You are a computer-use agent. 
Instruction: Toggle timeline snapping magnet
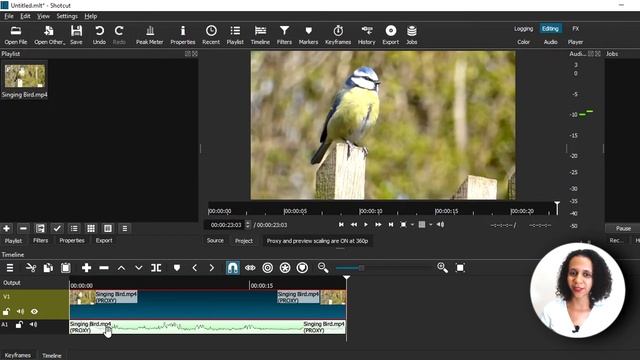click(x=233, y=268)
